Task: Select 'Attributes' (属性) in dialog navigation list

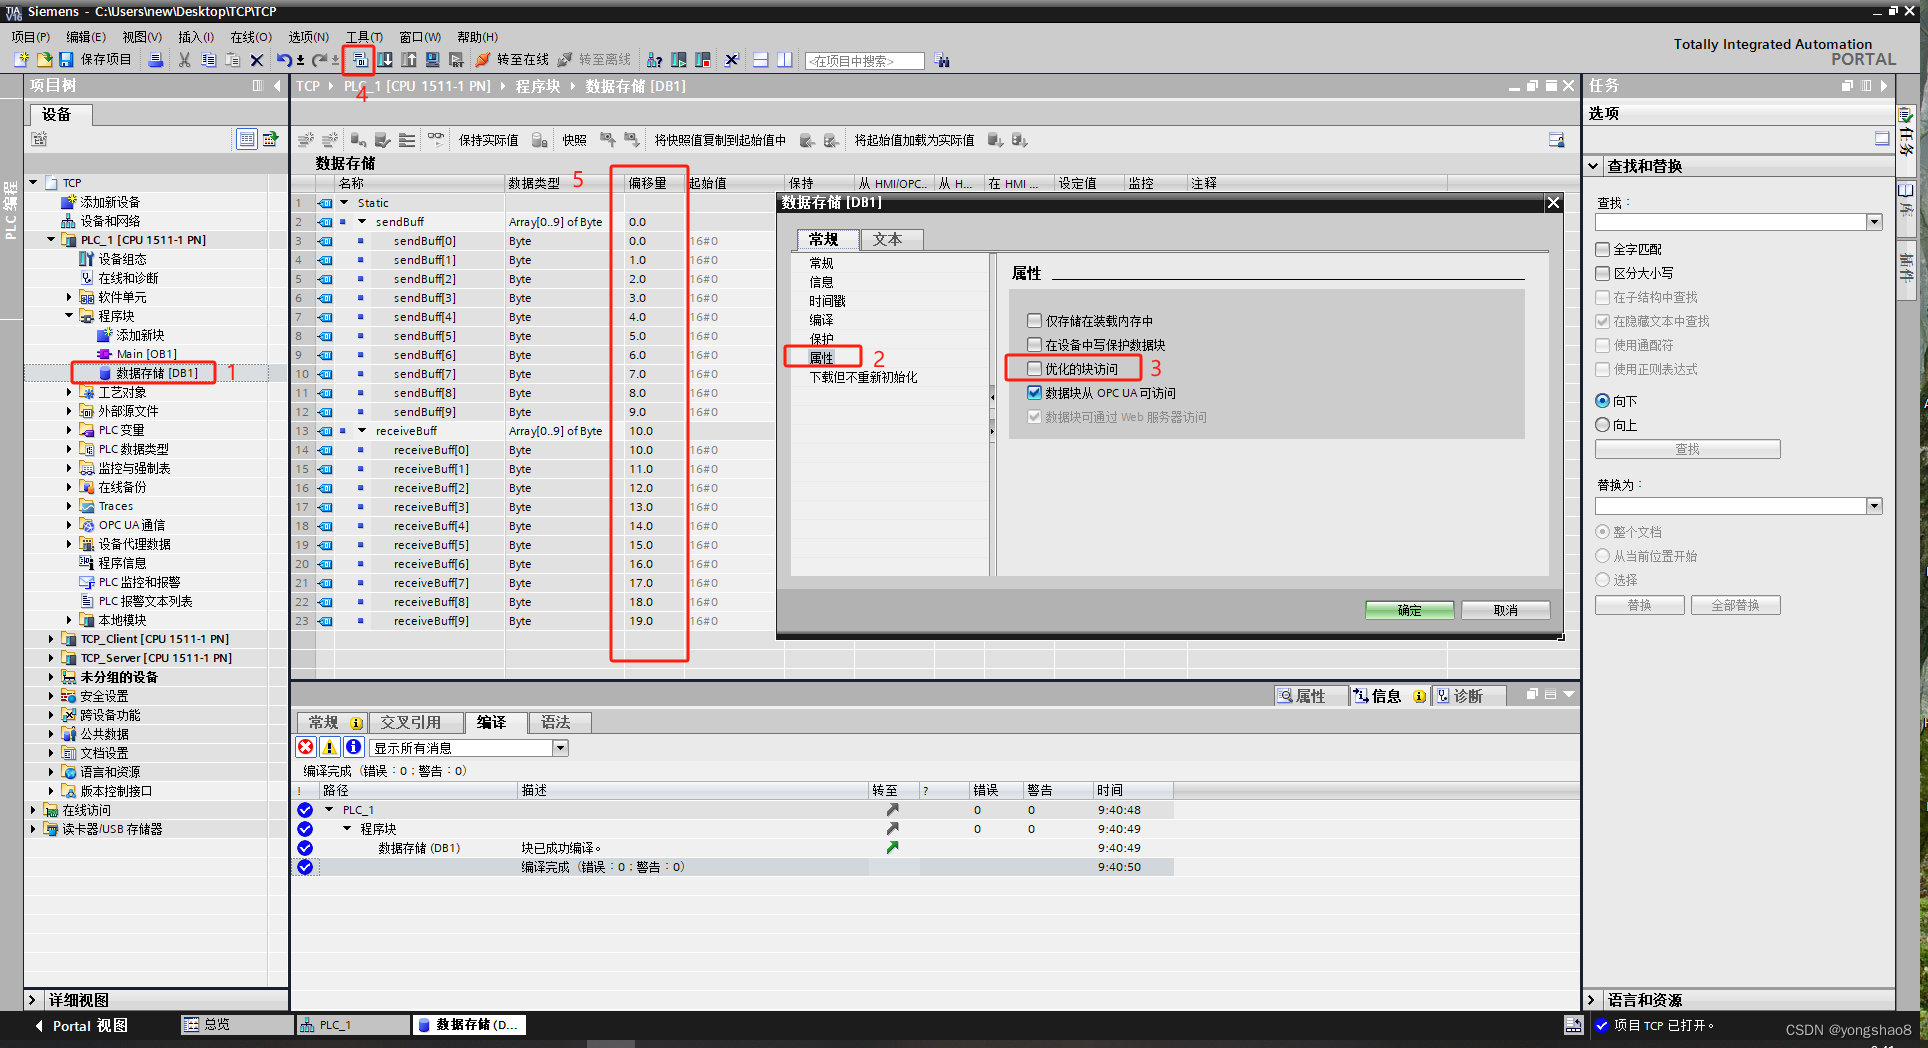Action: (x=822, y=358)
